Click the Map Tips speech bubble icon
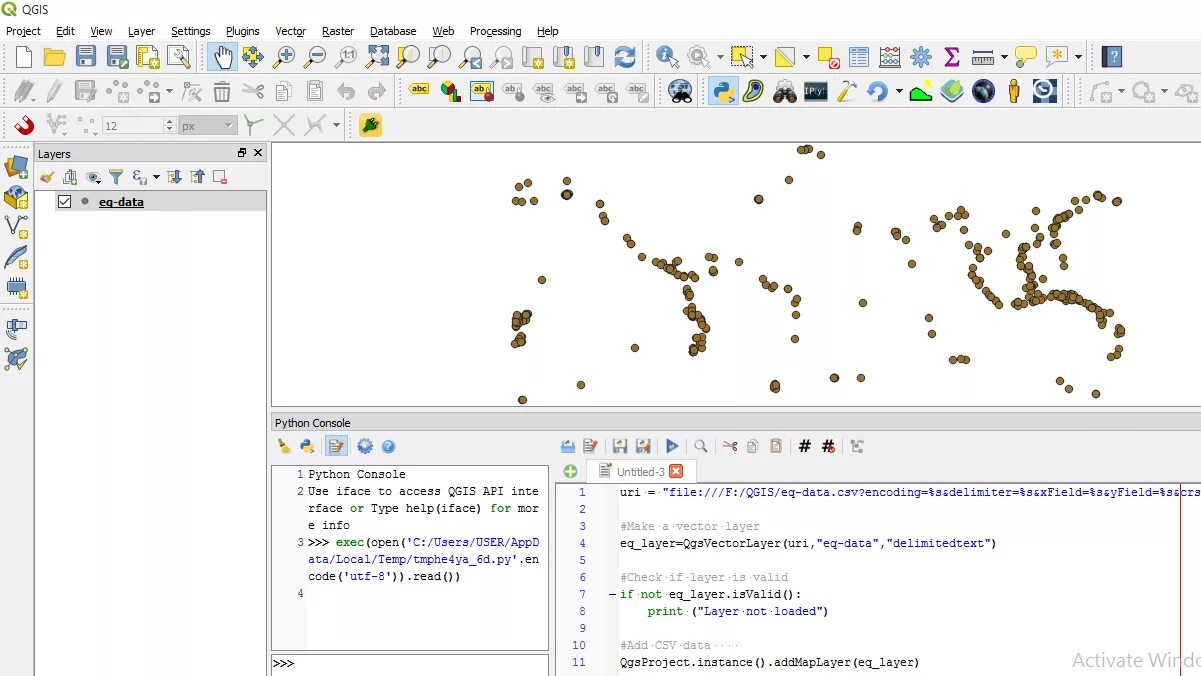 coord(1025,57)
